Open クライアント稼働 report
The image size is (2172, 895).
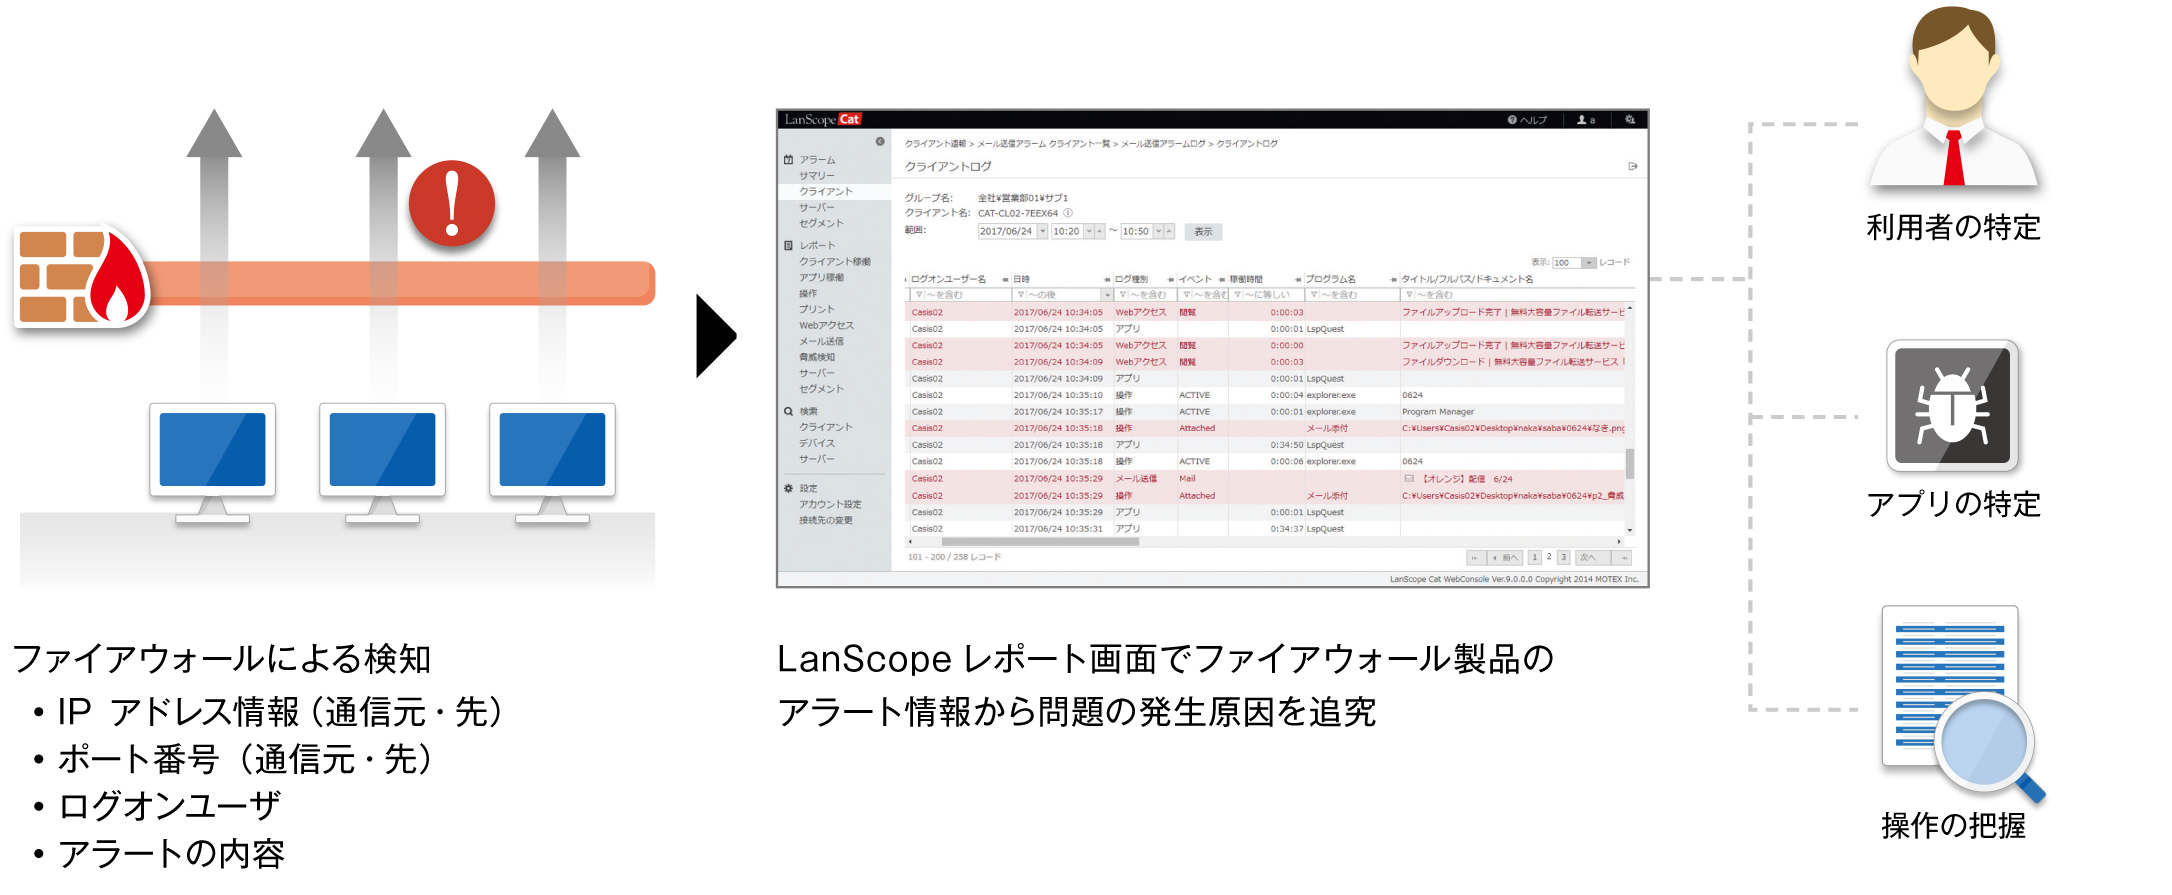pos(835,261)
